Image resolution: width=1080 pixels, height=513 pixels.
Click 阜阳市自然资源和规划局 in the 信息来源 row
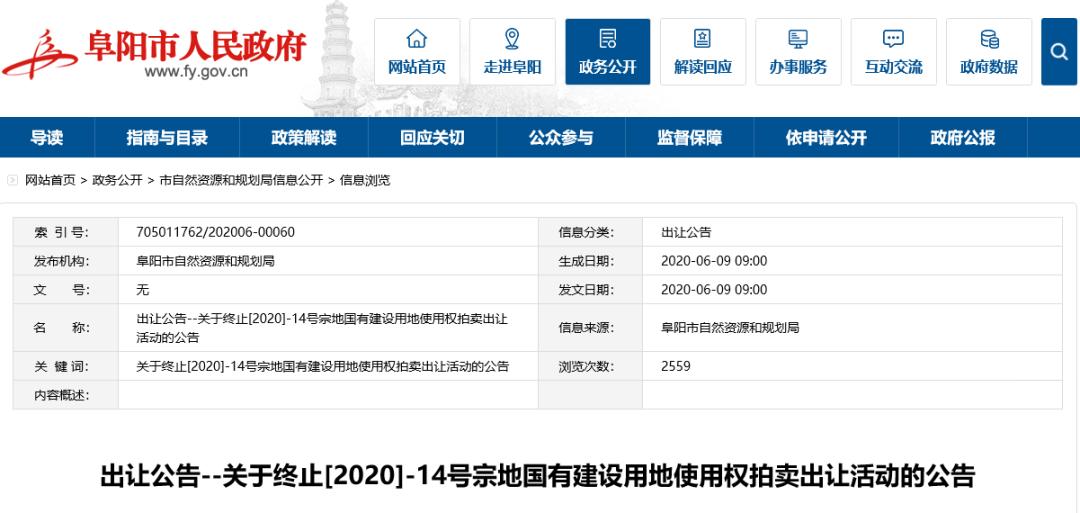click(729, 328)
